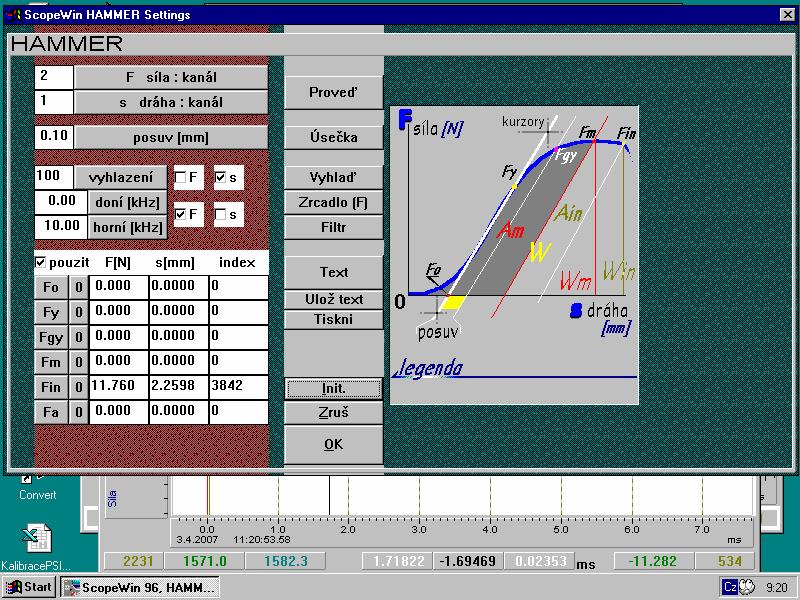Image resolution: width=800 pixels, height=600 pixels.
Task: Uncheck the F checkbox in the kHz filter row
Action: coord(181,214)
